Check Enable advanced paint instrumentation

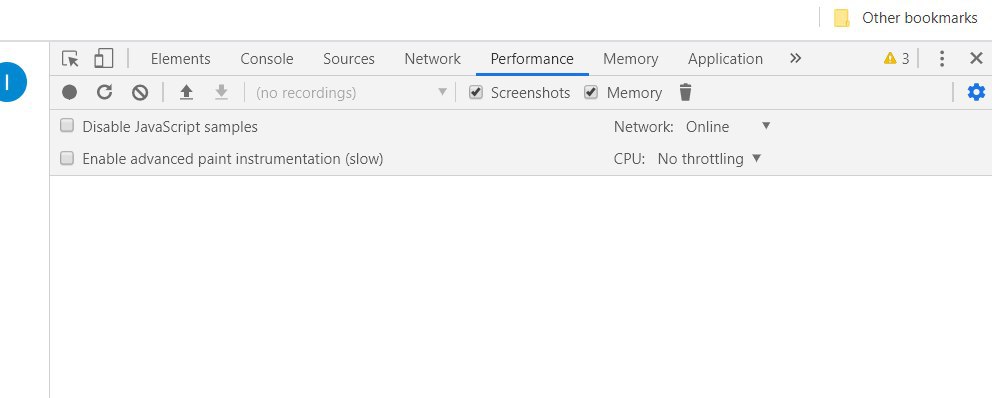67,158
